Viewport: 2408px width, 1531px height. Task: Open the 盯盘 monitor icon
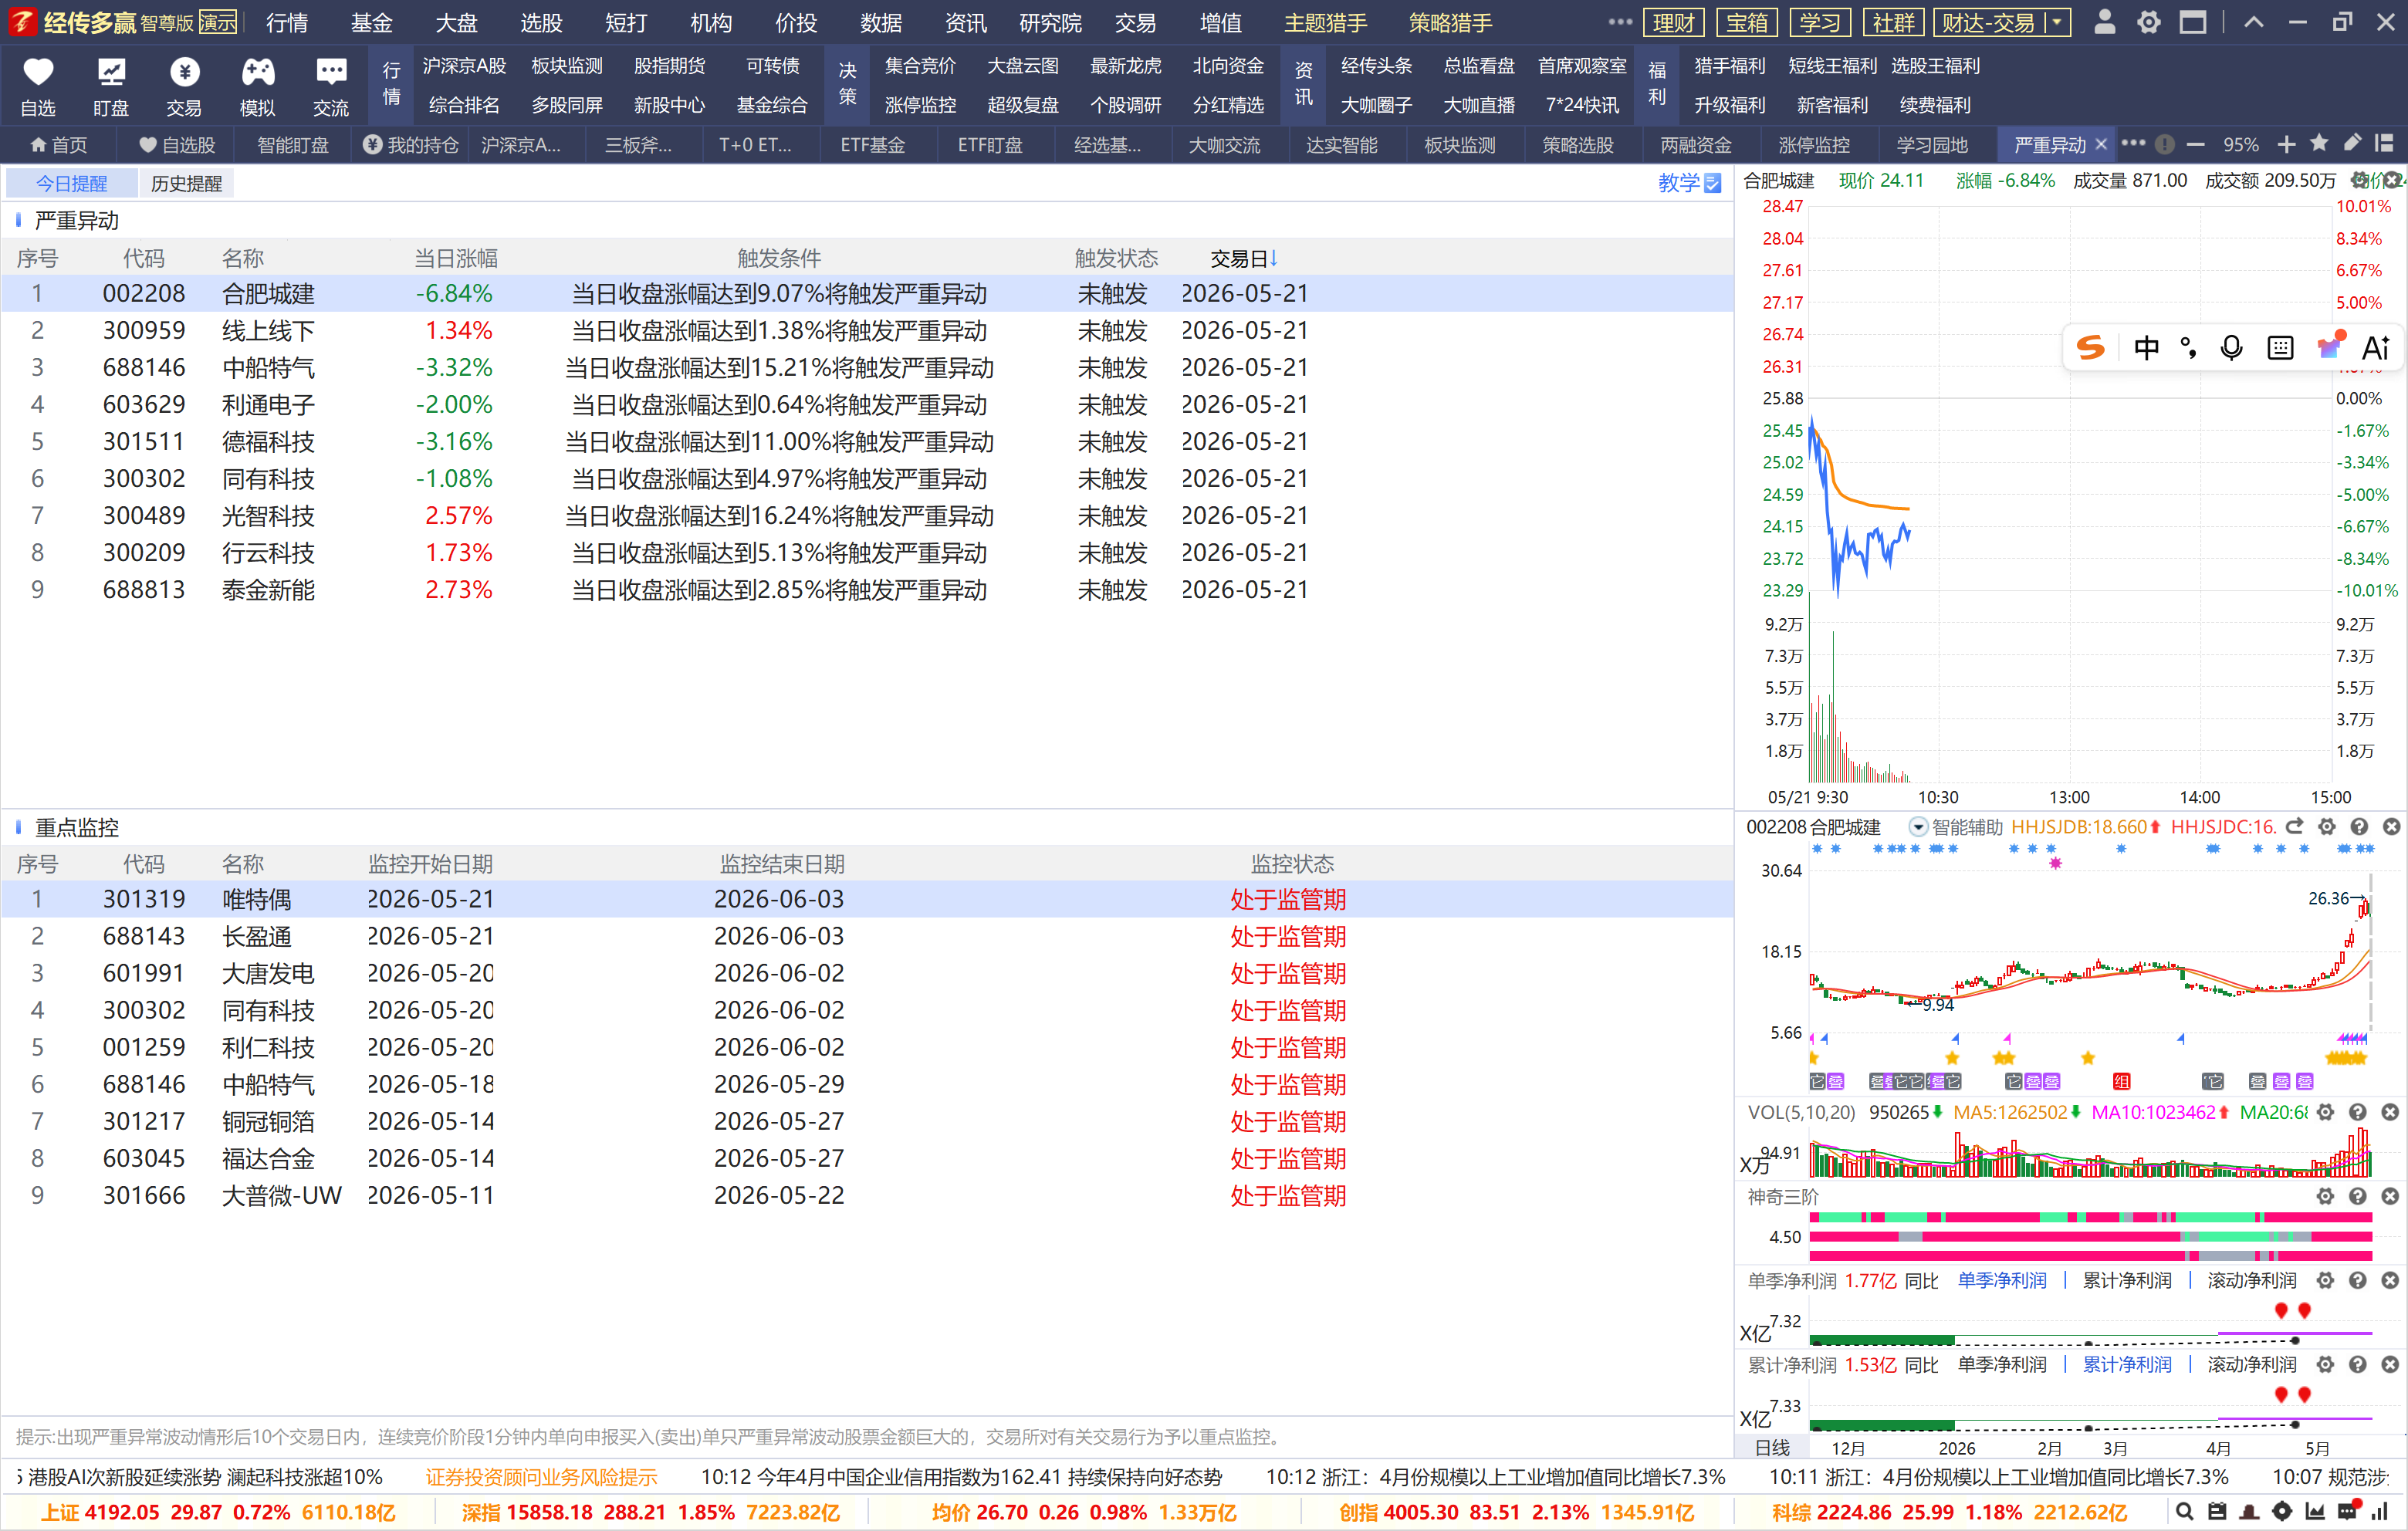click(110, 72)
